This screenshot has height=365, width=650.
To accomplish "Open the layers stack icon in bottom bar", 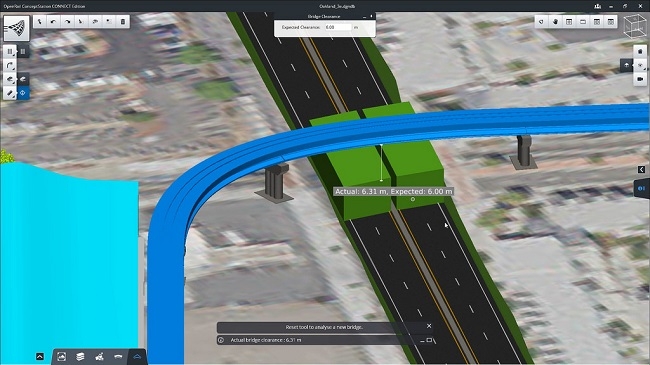I will point(80,357).
